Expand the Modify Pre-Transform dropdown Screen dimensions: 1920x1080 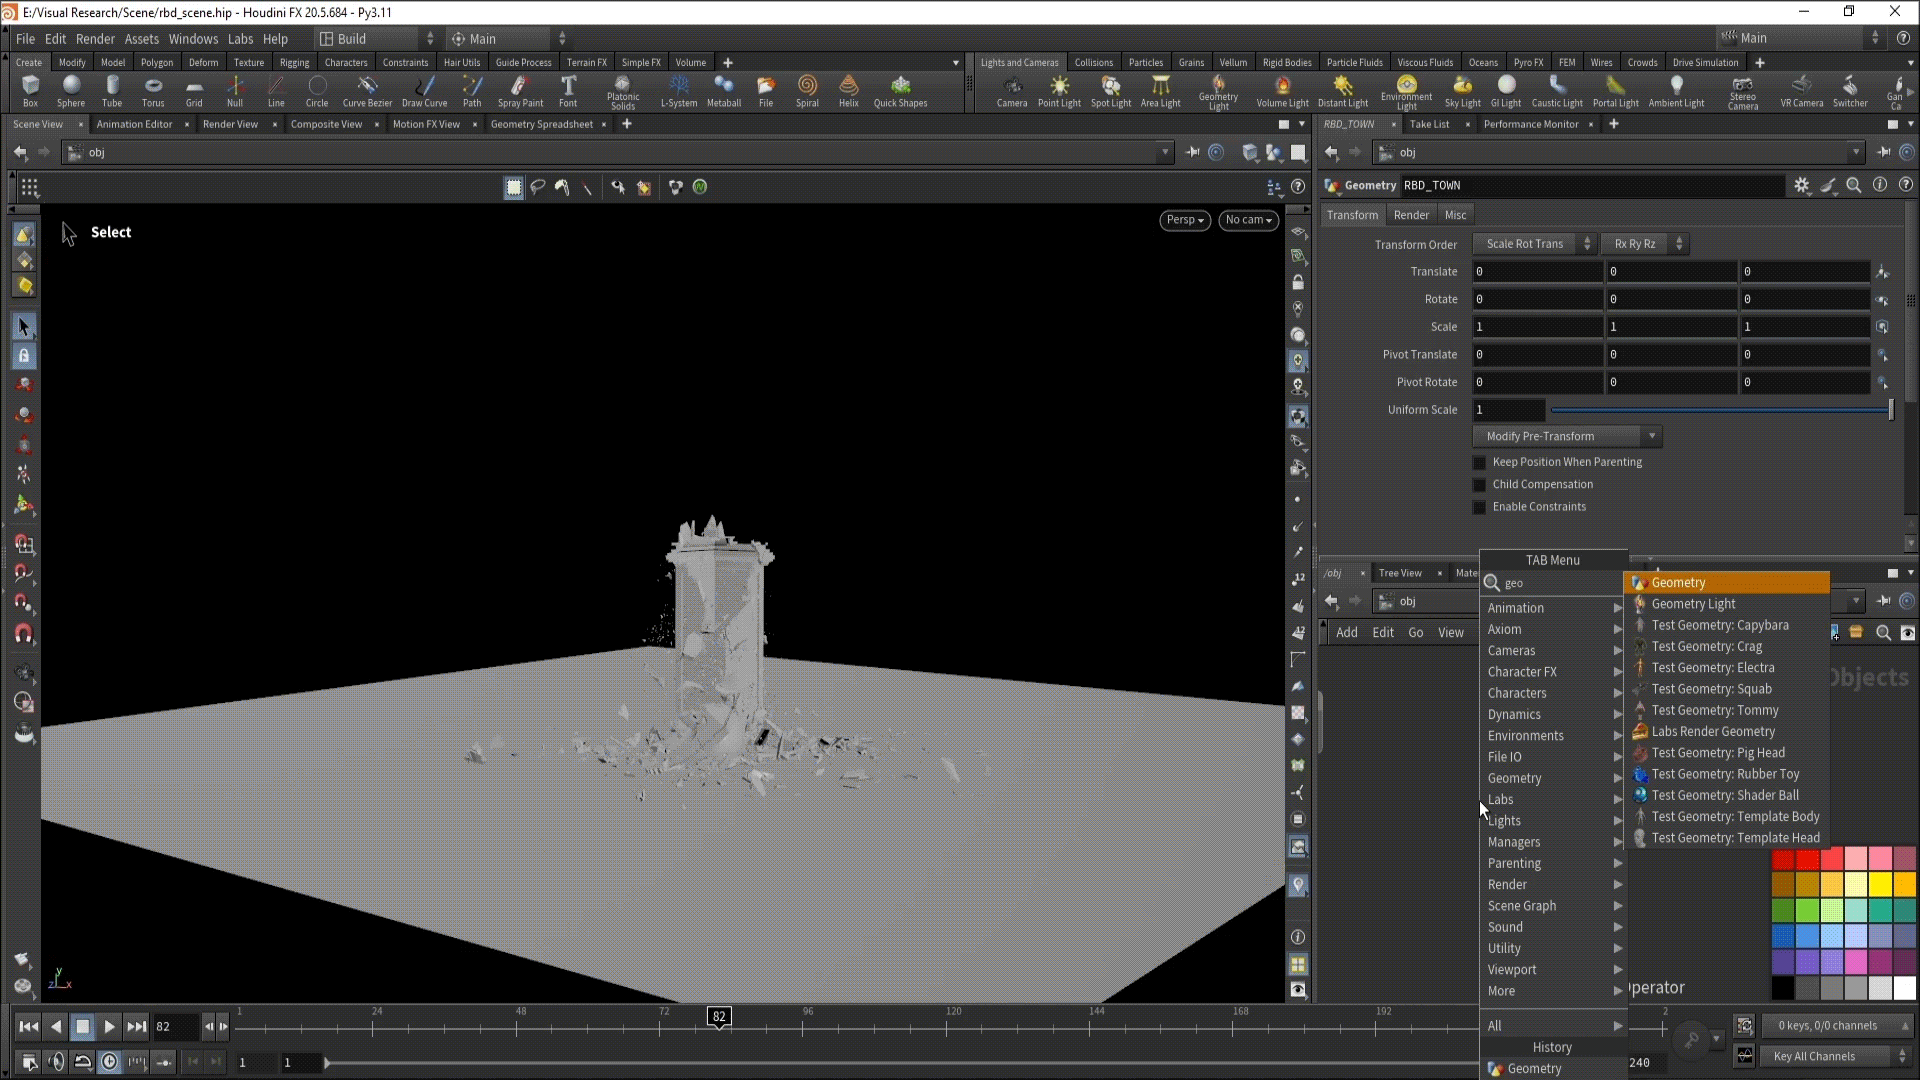point(1566,436)
